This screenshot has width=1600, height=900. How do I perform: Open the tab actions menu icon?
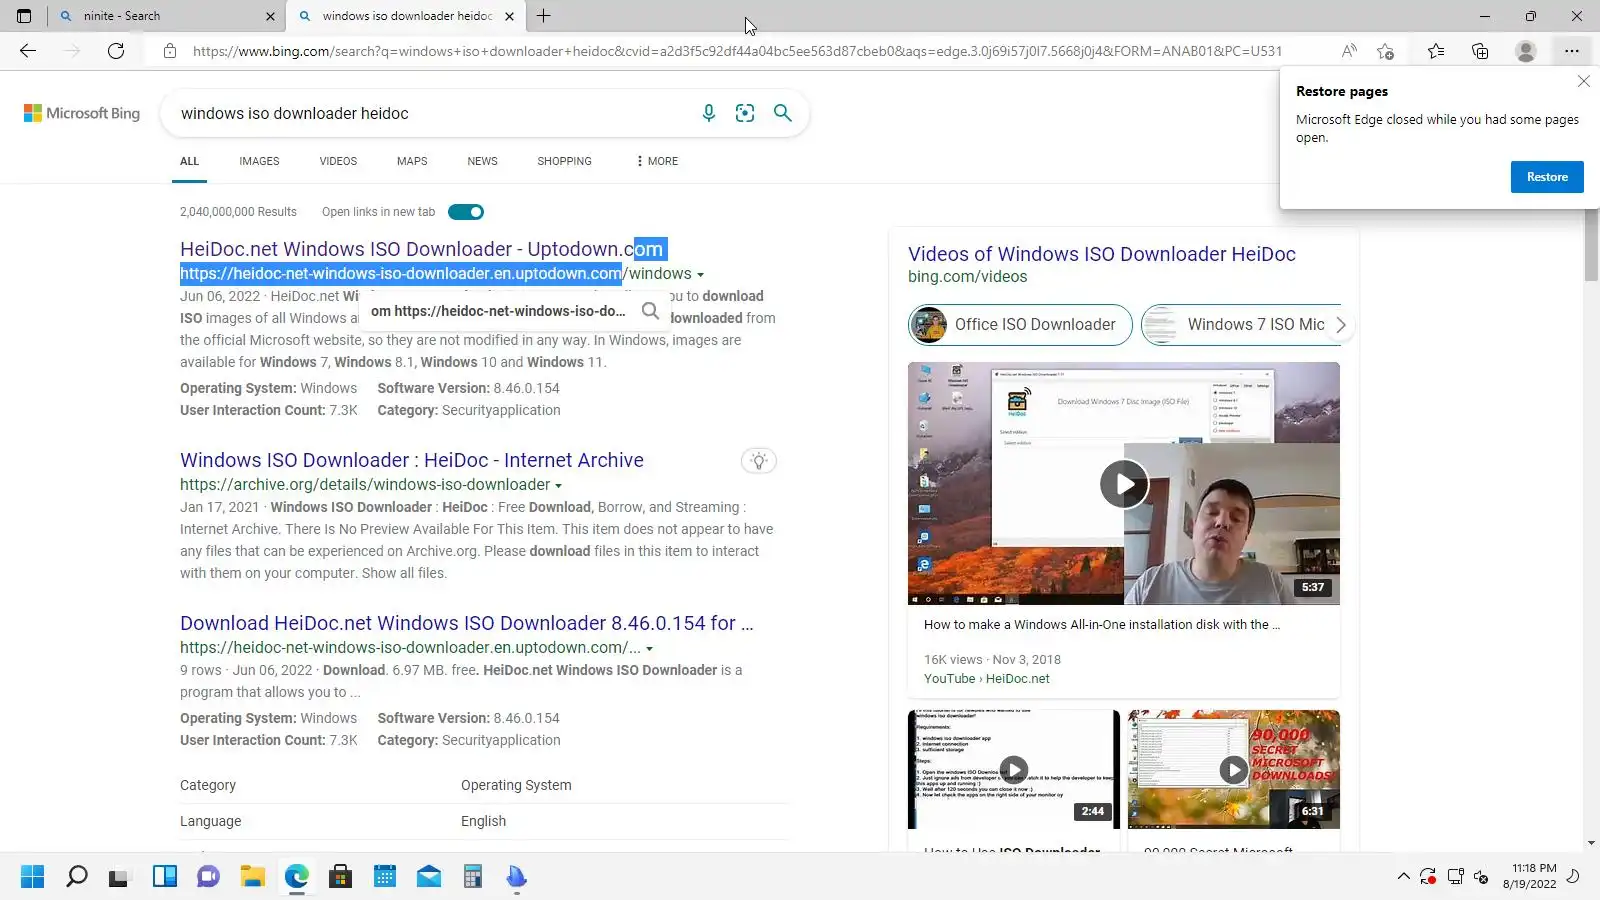[24, 16]
